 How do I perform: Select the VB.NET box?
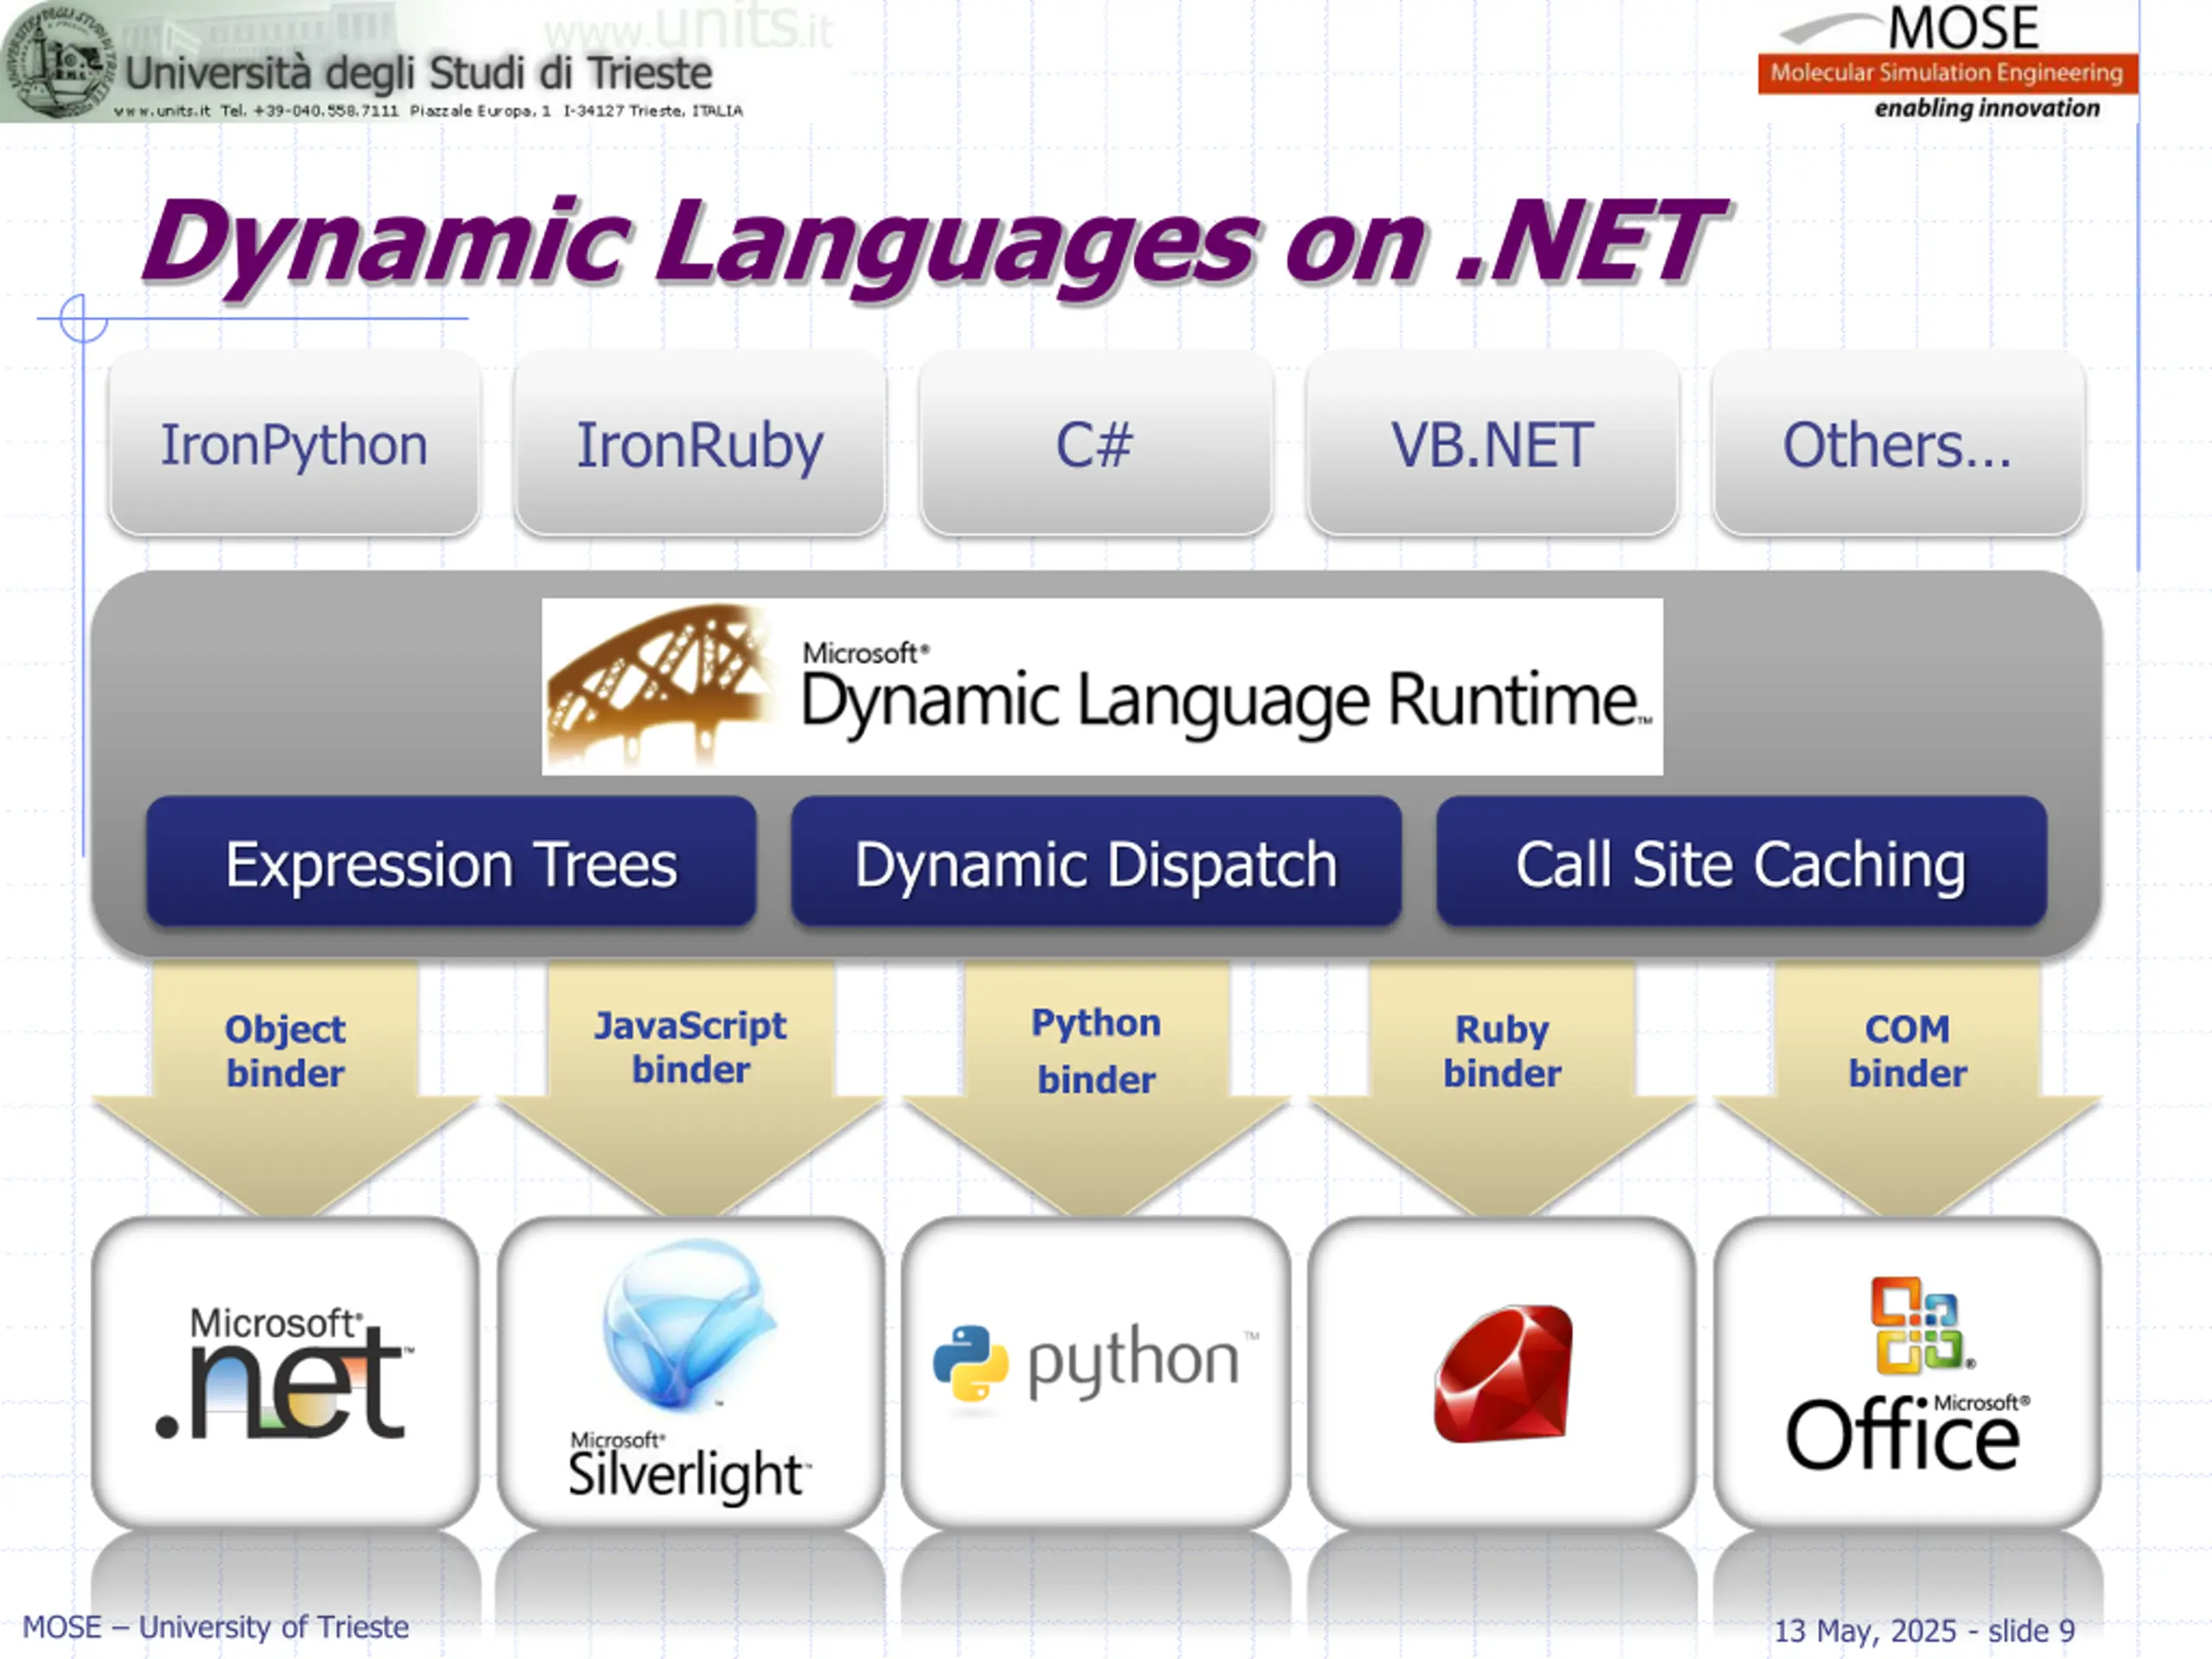click(x=1492, y=443)
